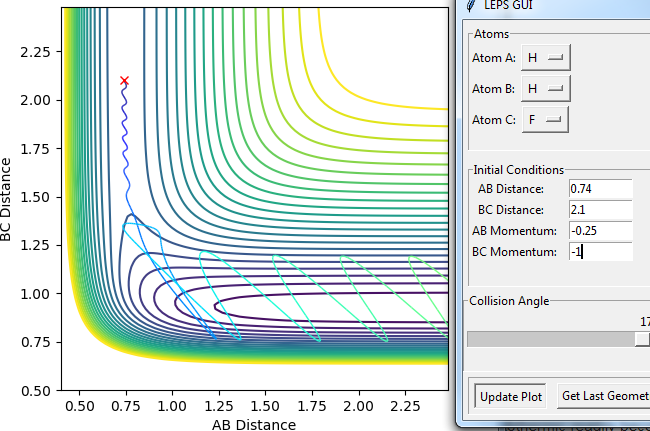Click the Get Last Geometry button
The height and width of the screenshot is (431, 650).
coord(603,396)
